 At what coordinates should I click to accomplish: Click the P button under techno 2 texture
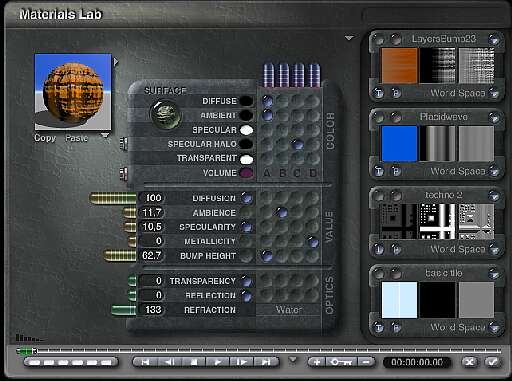pyautogui.click(x=396, y=249)
